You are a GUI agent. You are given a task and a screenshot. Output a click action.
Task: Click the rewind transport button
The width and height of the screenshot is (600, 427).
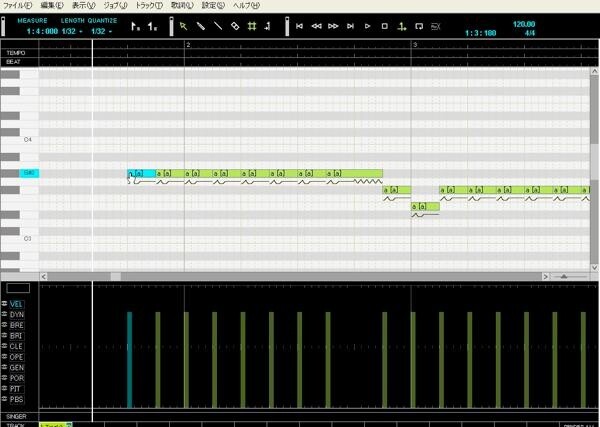point(317,27)
